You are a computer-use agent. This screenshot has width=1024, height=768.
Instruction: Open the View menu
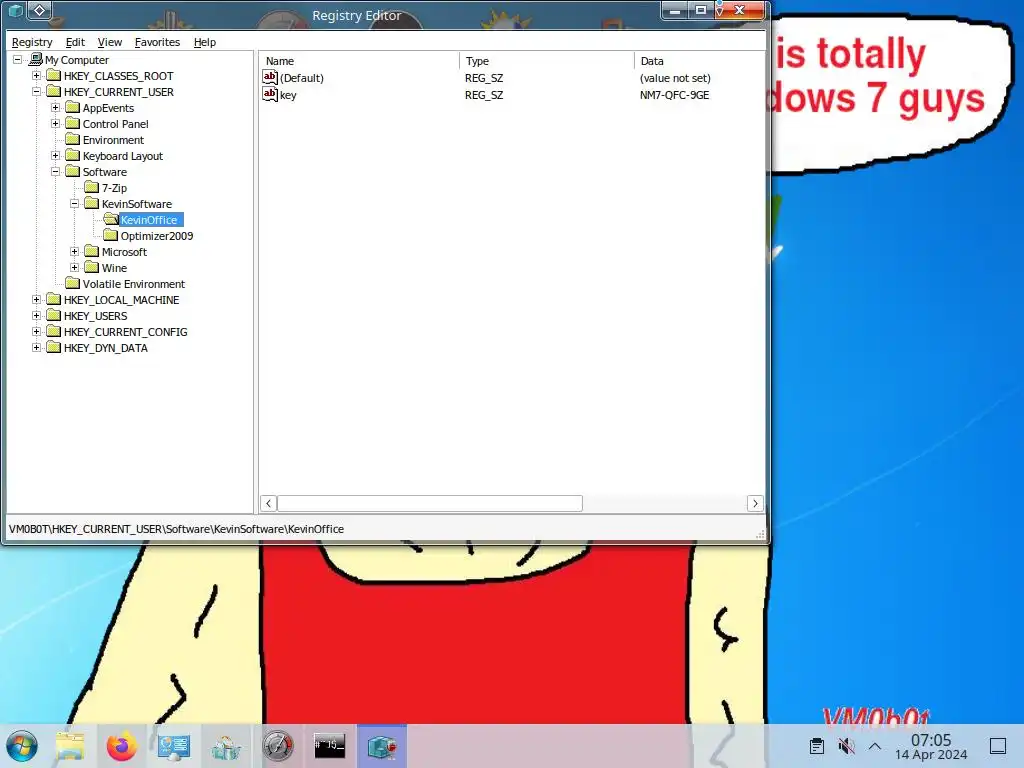click(x=110, y=42)
